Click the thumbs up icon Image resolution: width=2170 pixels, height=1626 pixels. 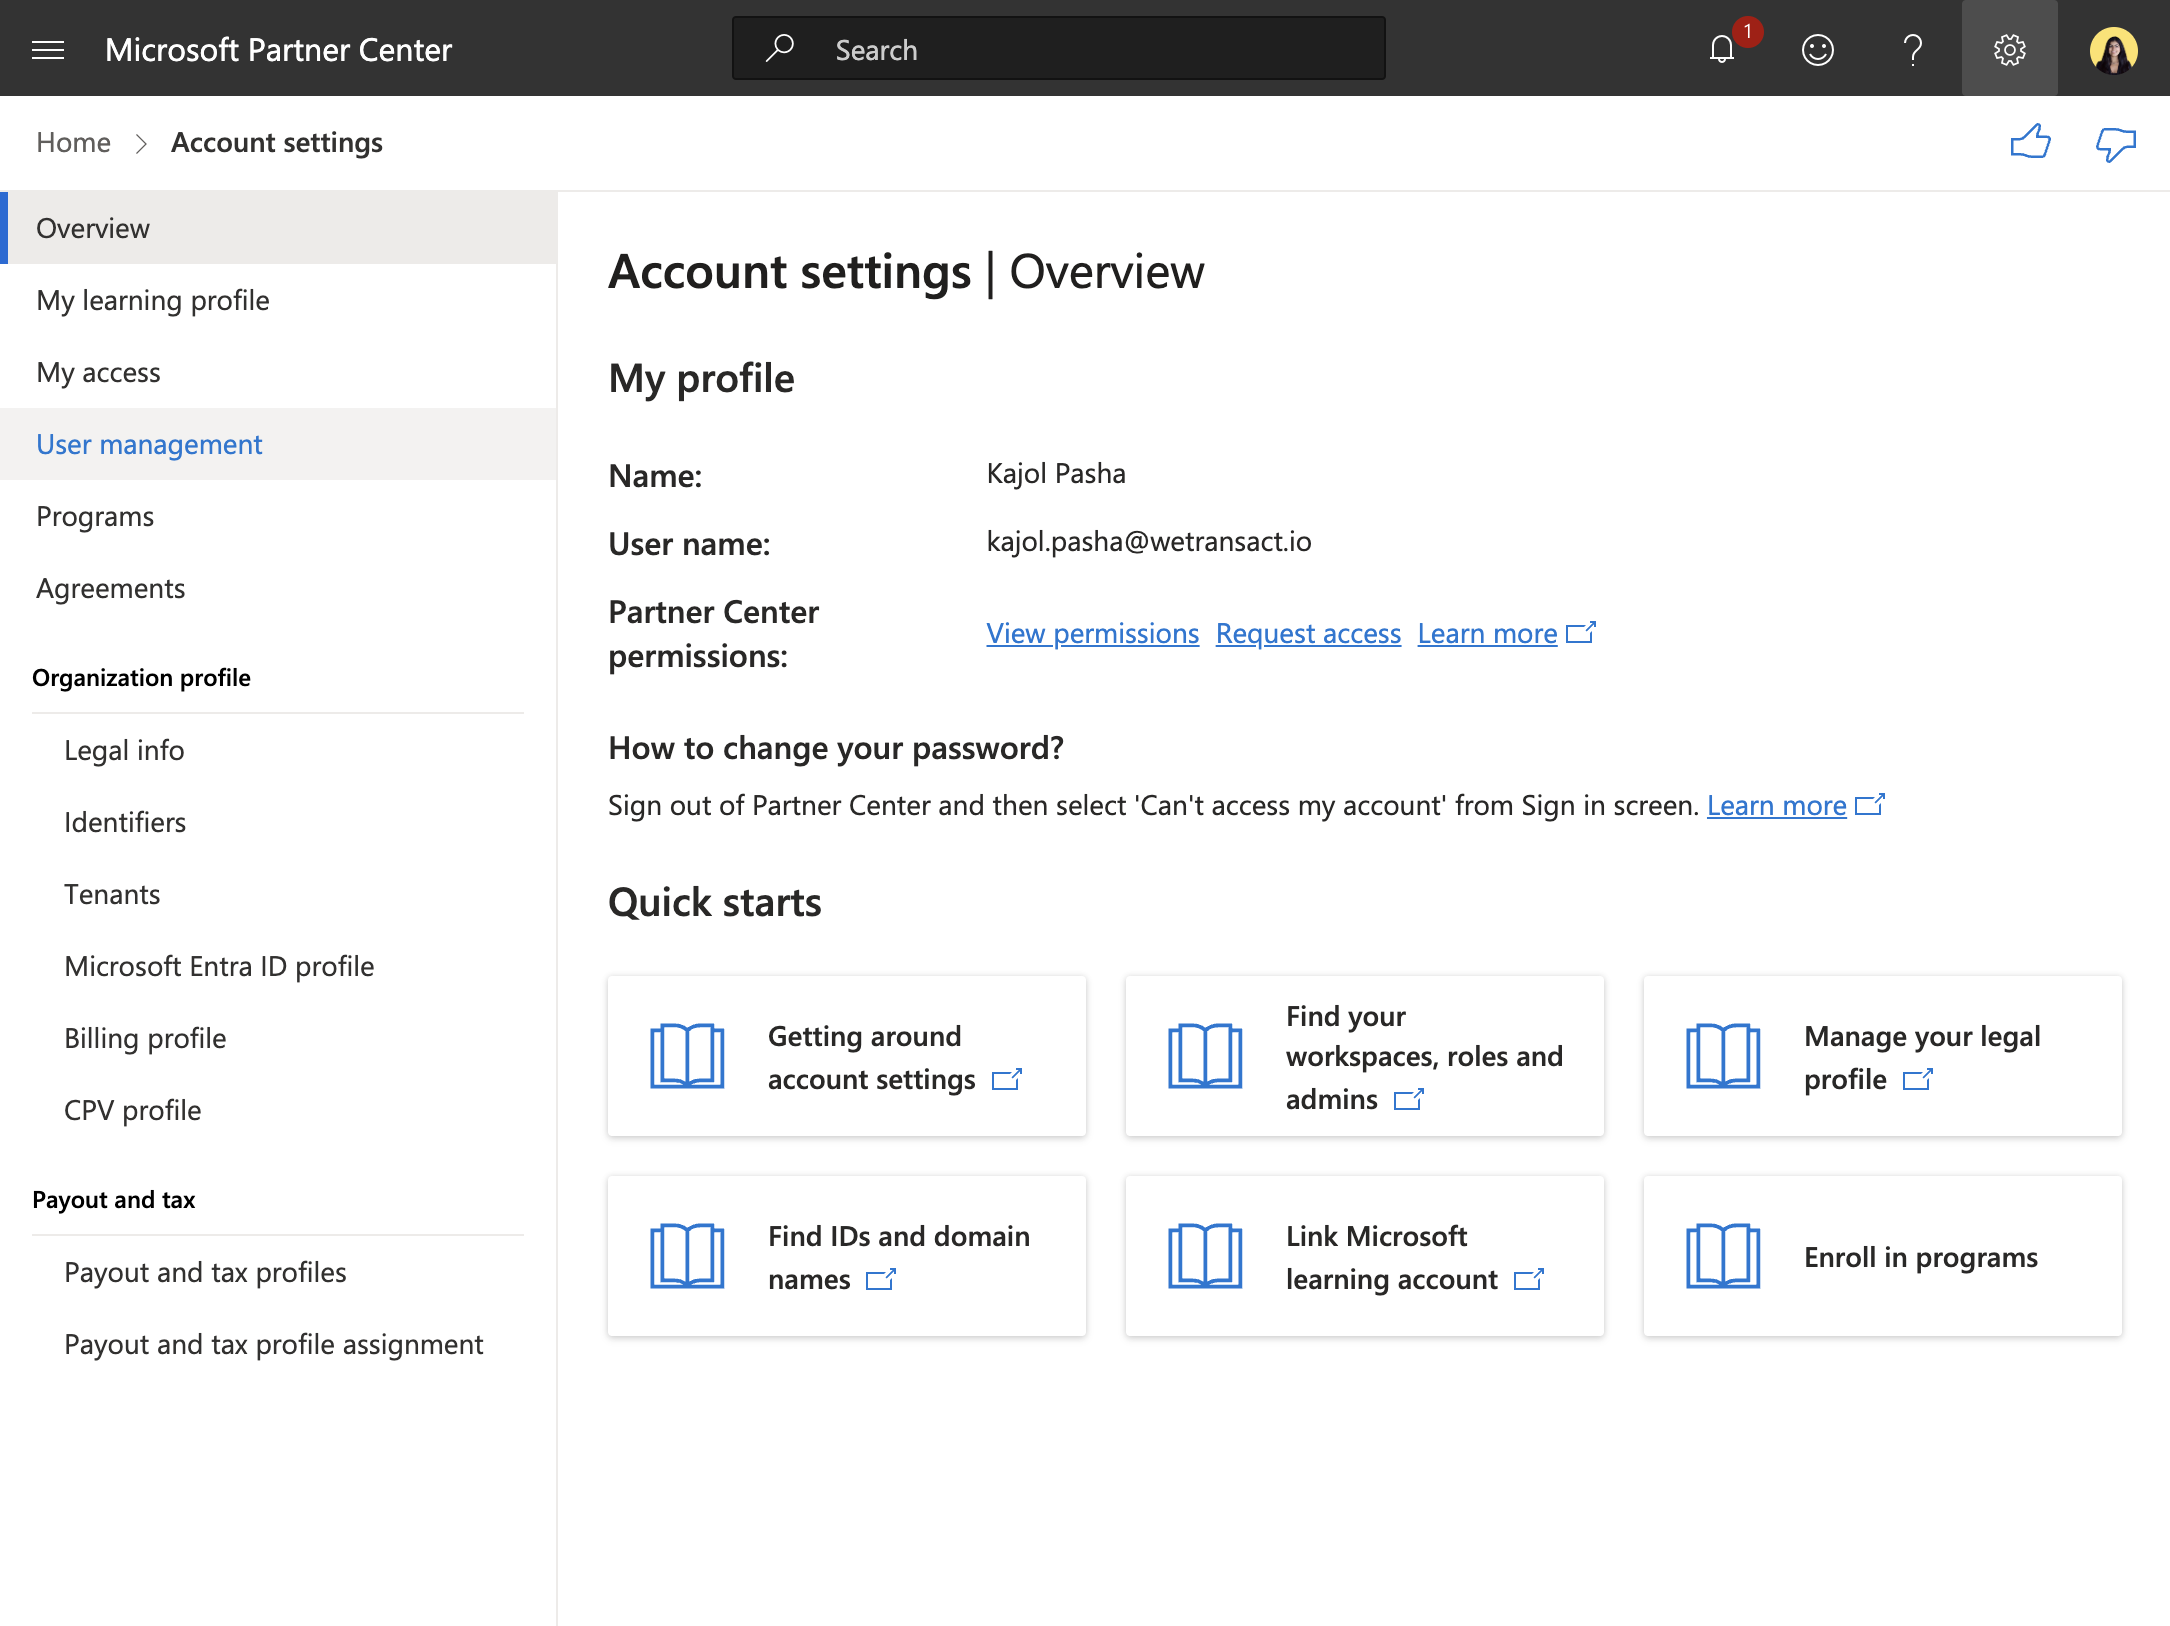pos(2030,142)
